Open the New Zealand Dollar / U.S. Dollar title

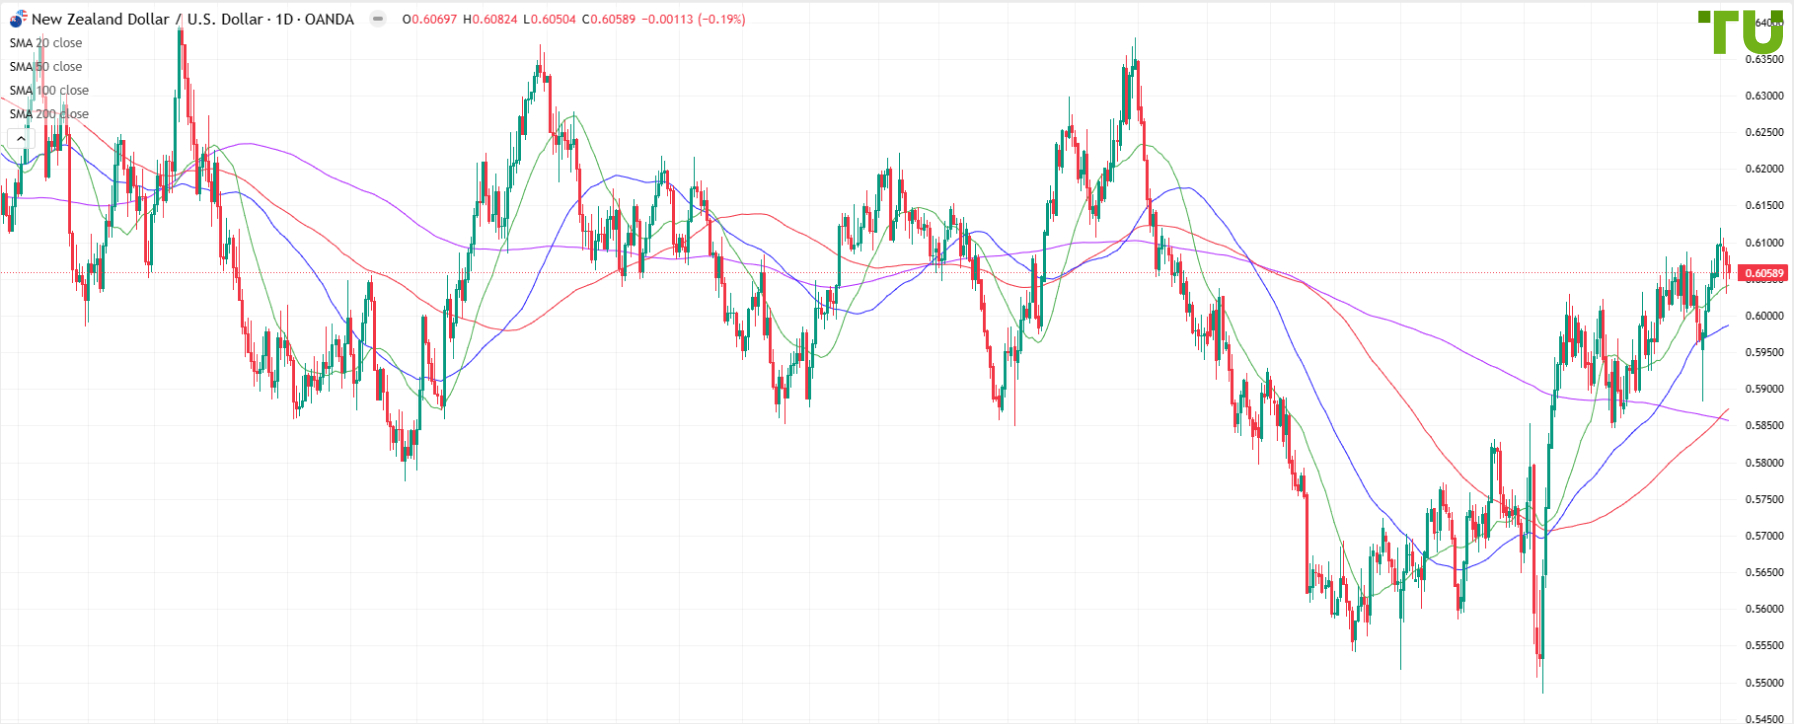point(193,19)
